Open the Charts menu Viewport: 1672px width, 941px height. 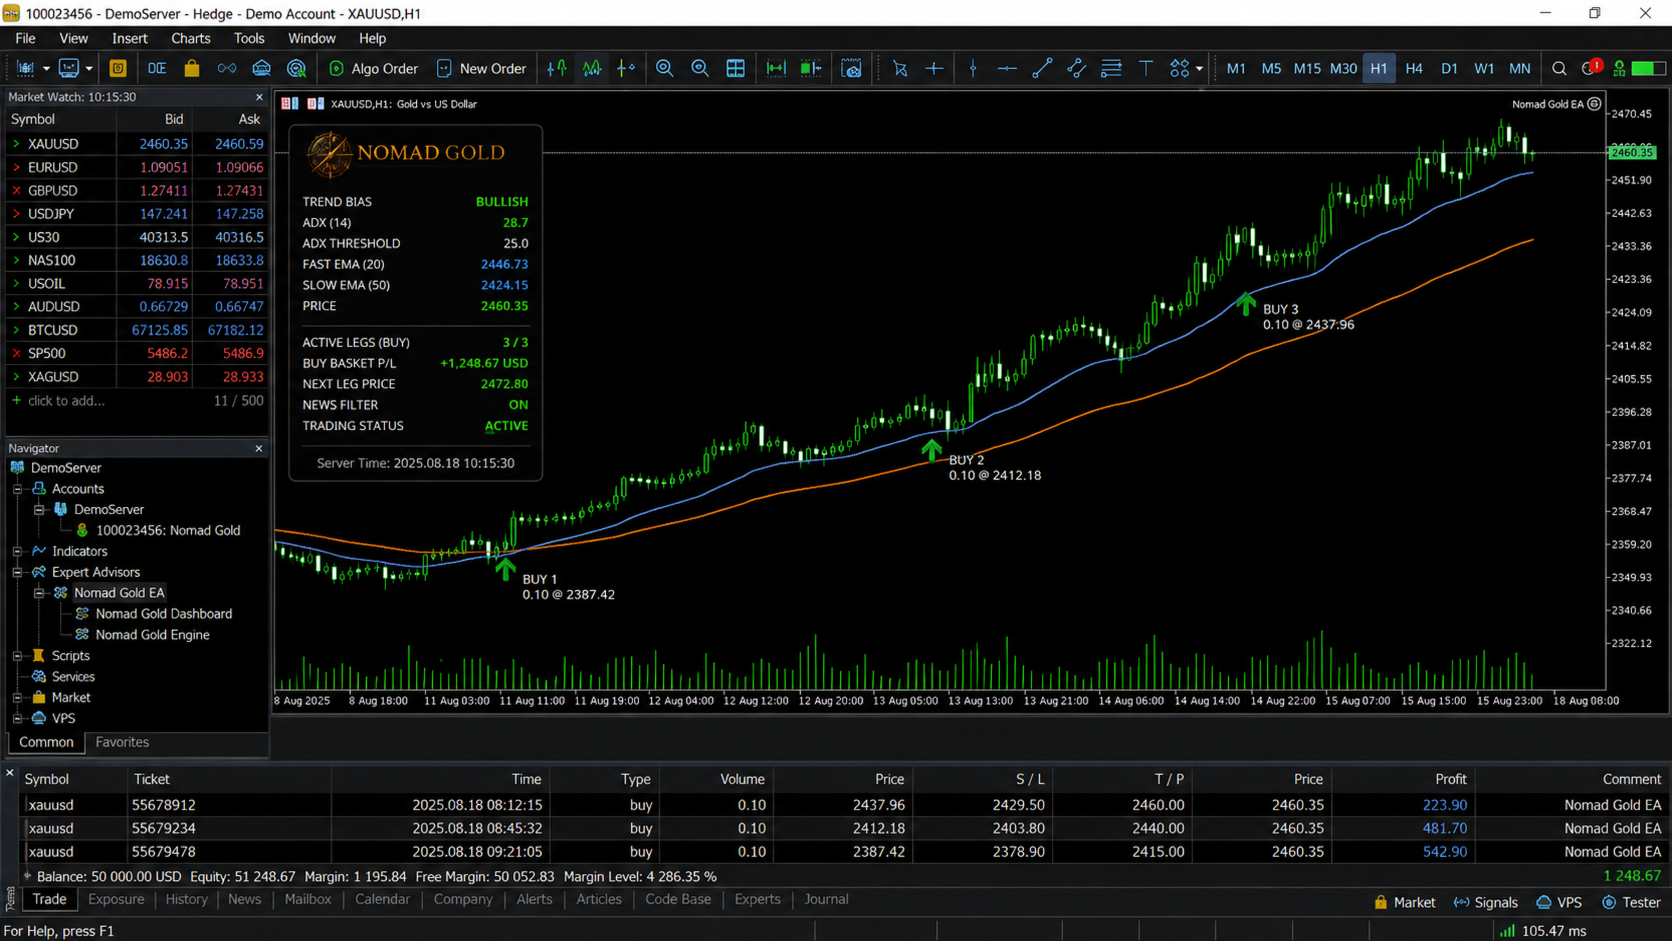(x=190, y=38)
